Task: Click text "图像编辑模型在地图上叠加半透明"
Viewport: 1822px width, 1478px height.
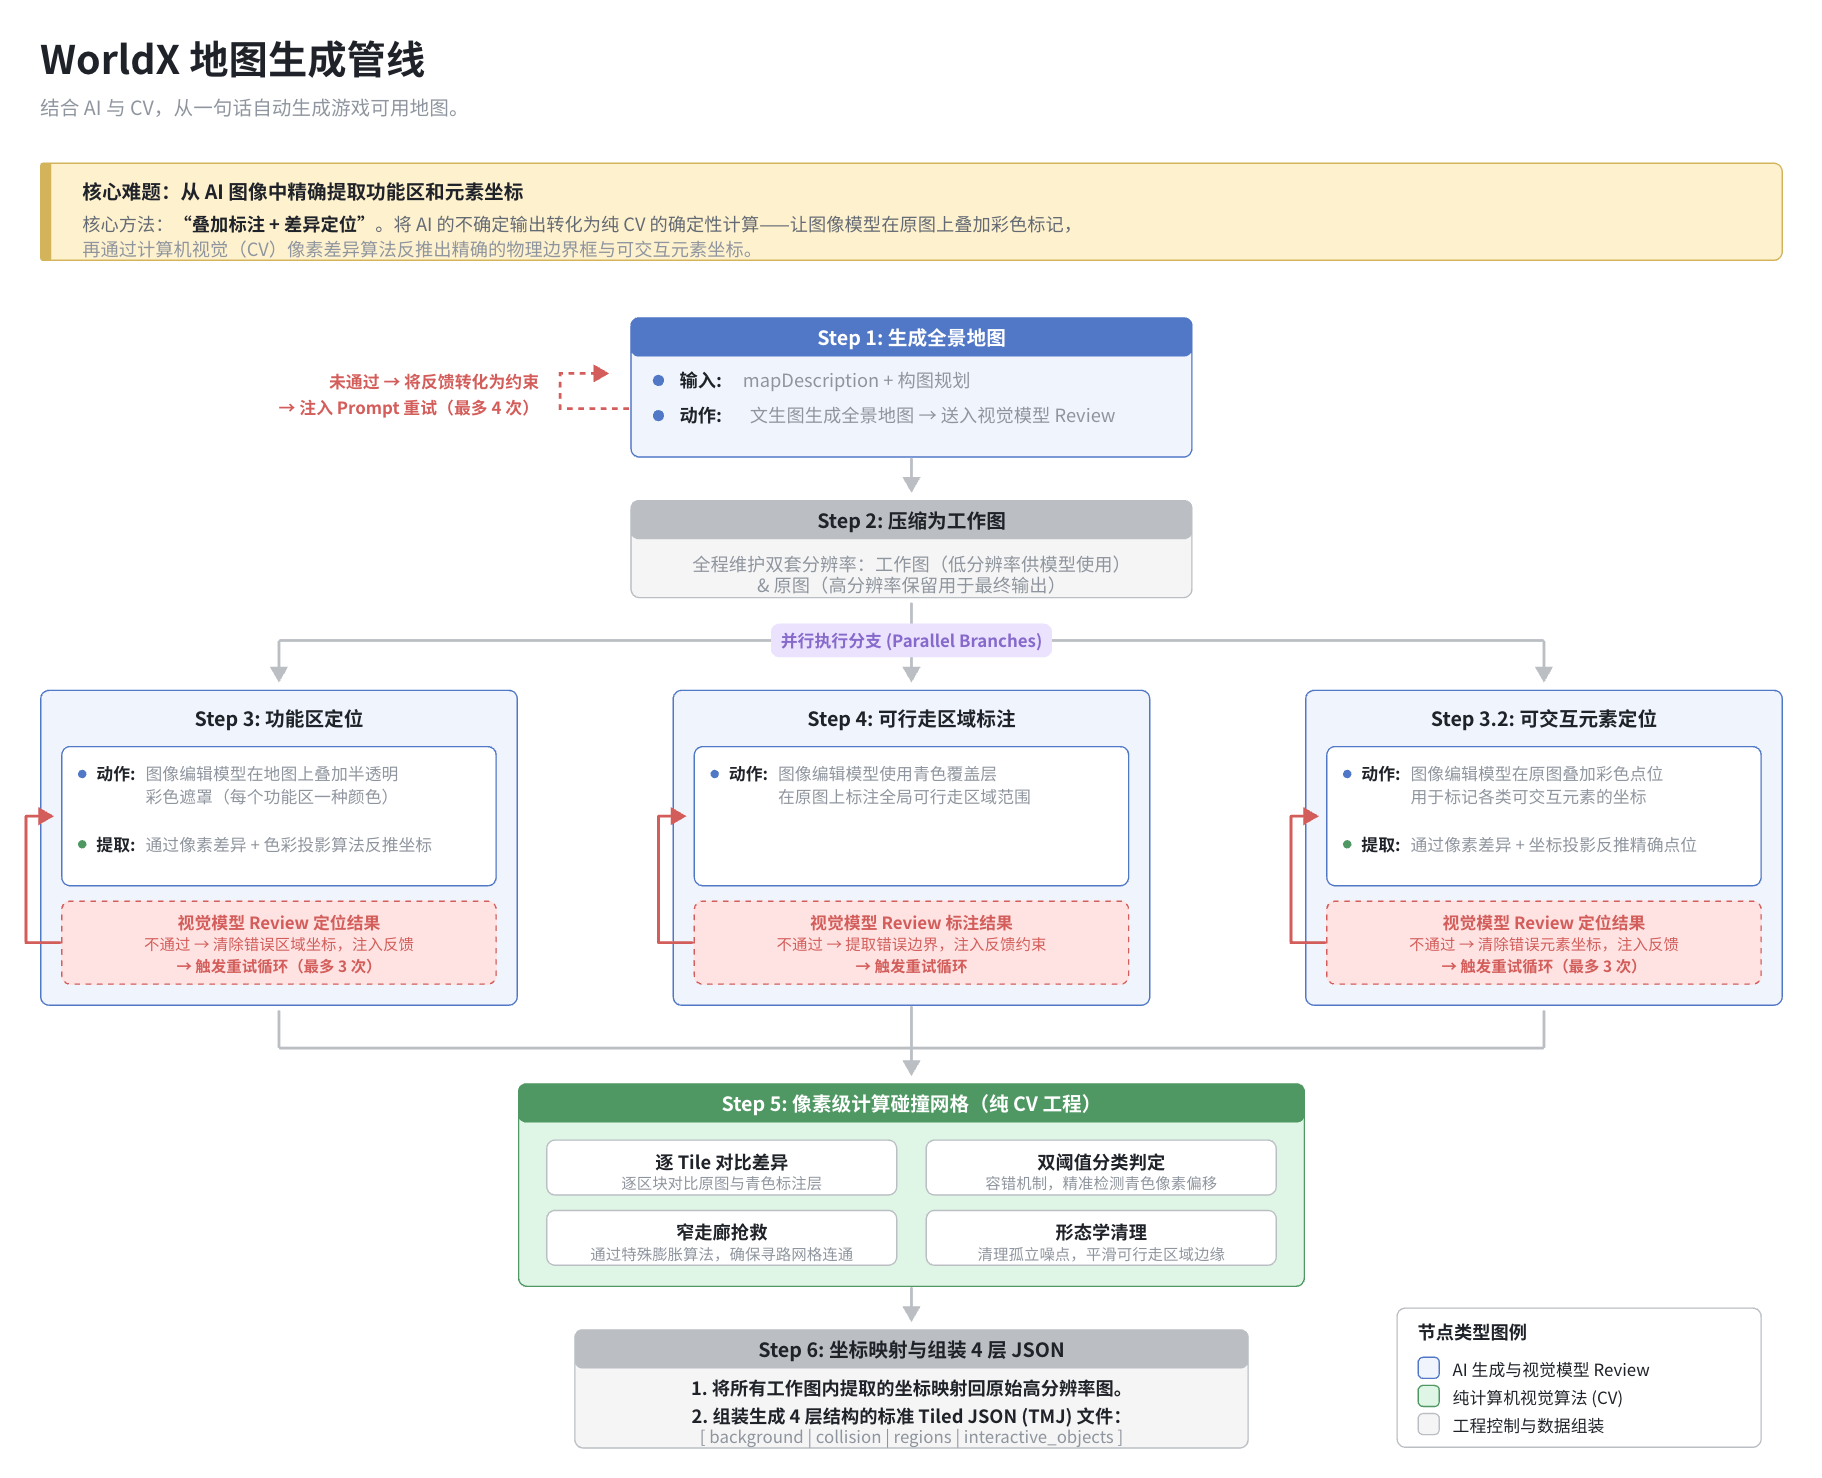Action: pyautogui.click(x=272, y=774)
